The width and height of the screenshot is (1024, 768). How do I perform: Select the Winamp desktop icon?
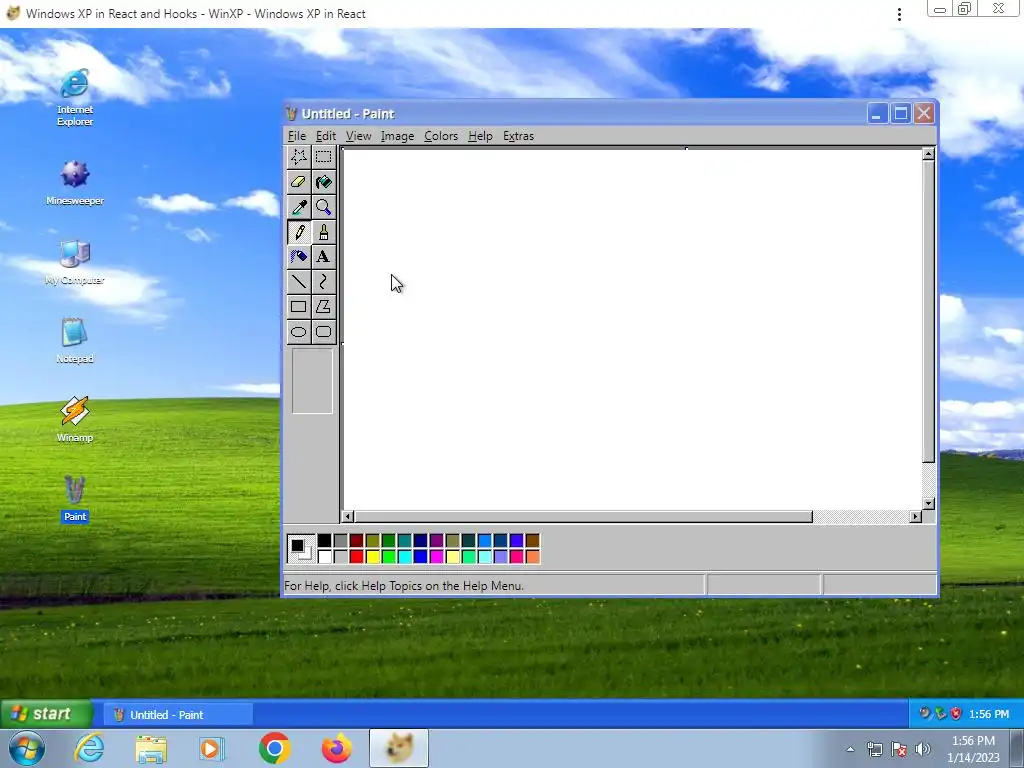(x=74, y=421)
